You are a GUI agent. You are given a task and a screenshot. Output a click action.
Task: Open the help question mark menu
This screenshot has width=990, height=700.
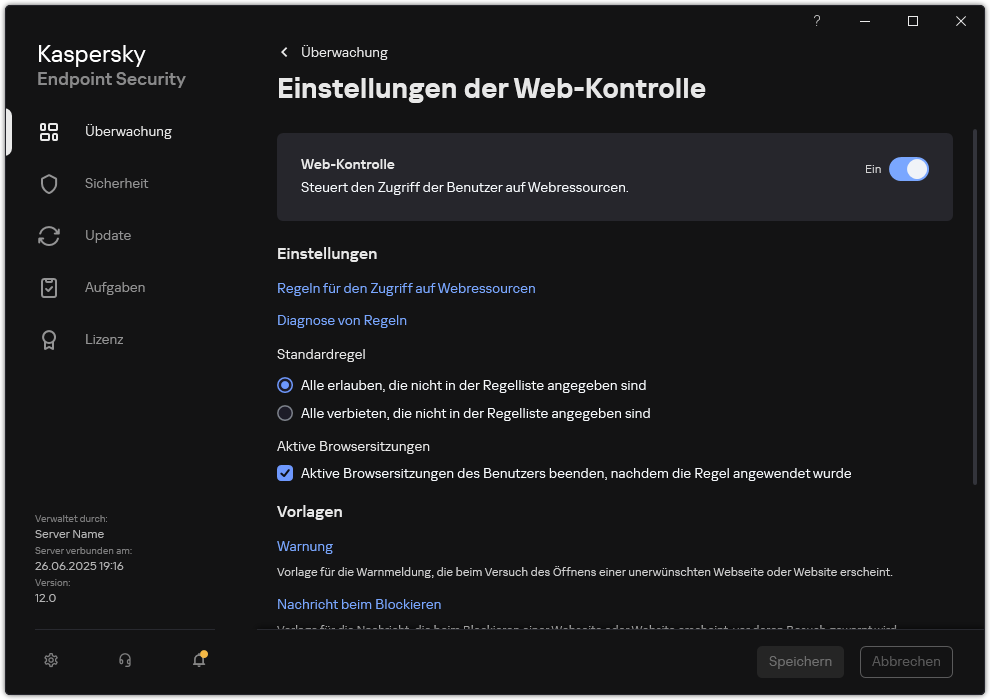click(x=816, y=21)
